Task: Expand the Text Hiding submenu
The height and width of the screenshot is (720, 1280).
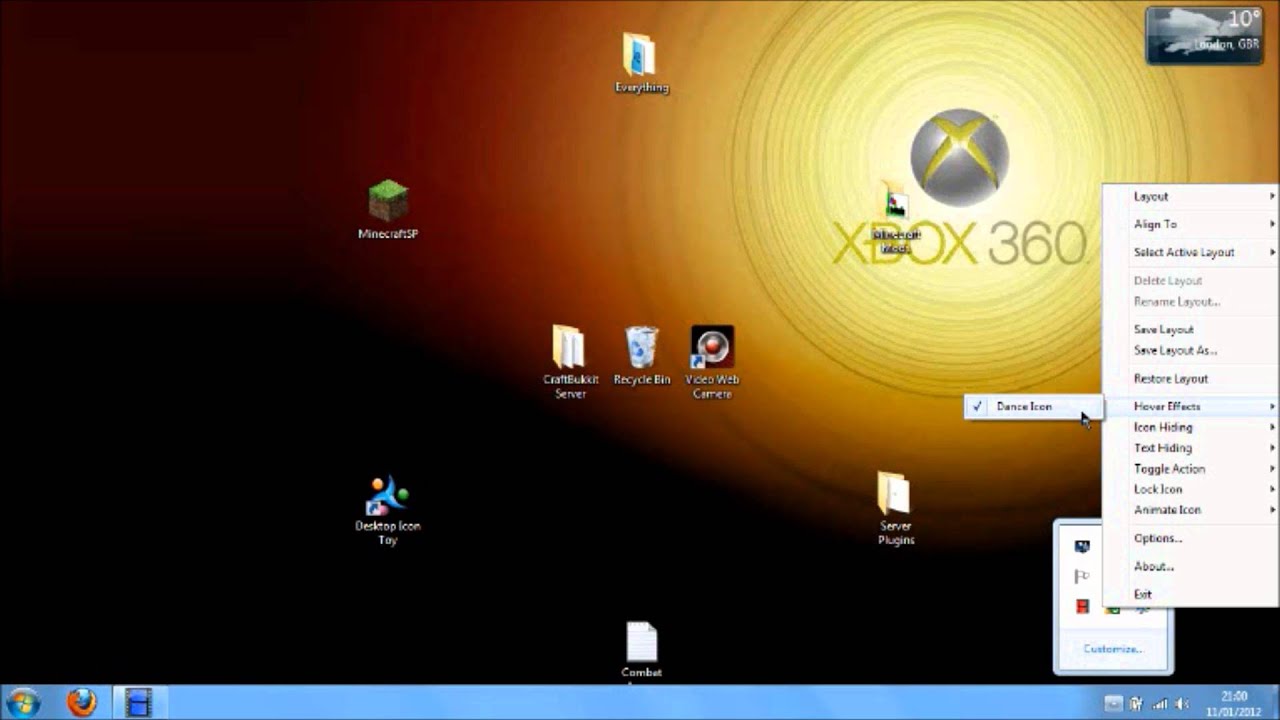Action: pyautogui.click(x=1191, y=448)
